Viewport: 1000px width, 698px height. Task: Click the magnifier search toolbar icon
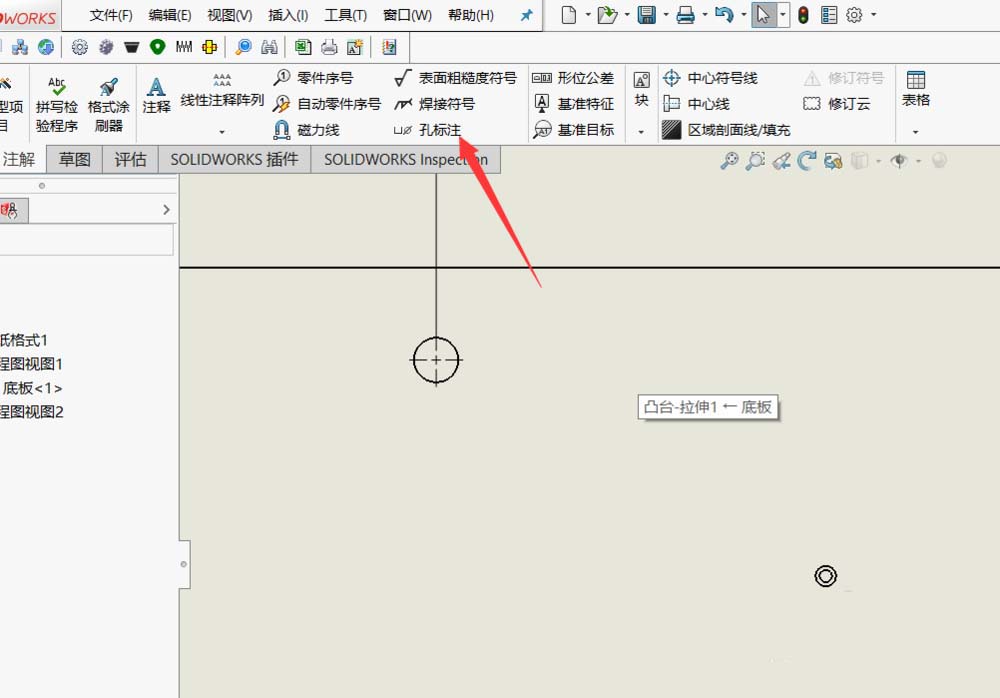244,47
